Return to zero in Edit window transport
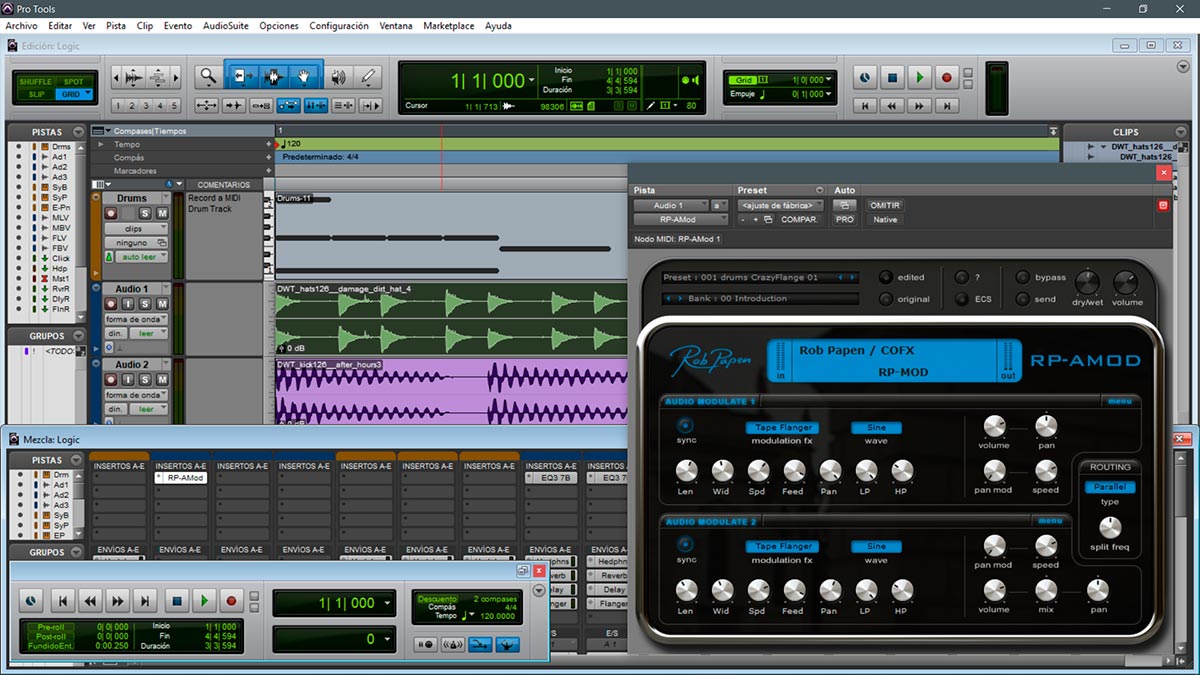Screen dimensions: 1200x675 coord(866,105)
